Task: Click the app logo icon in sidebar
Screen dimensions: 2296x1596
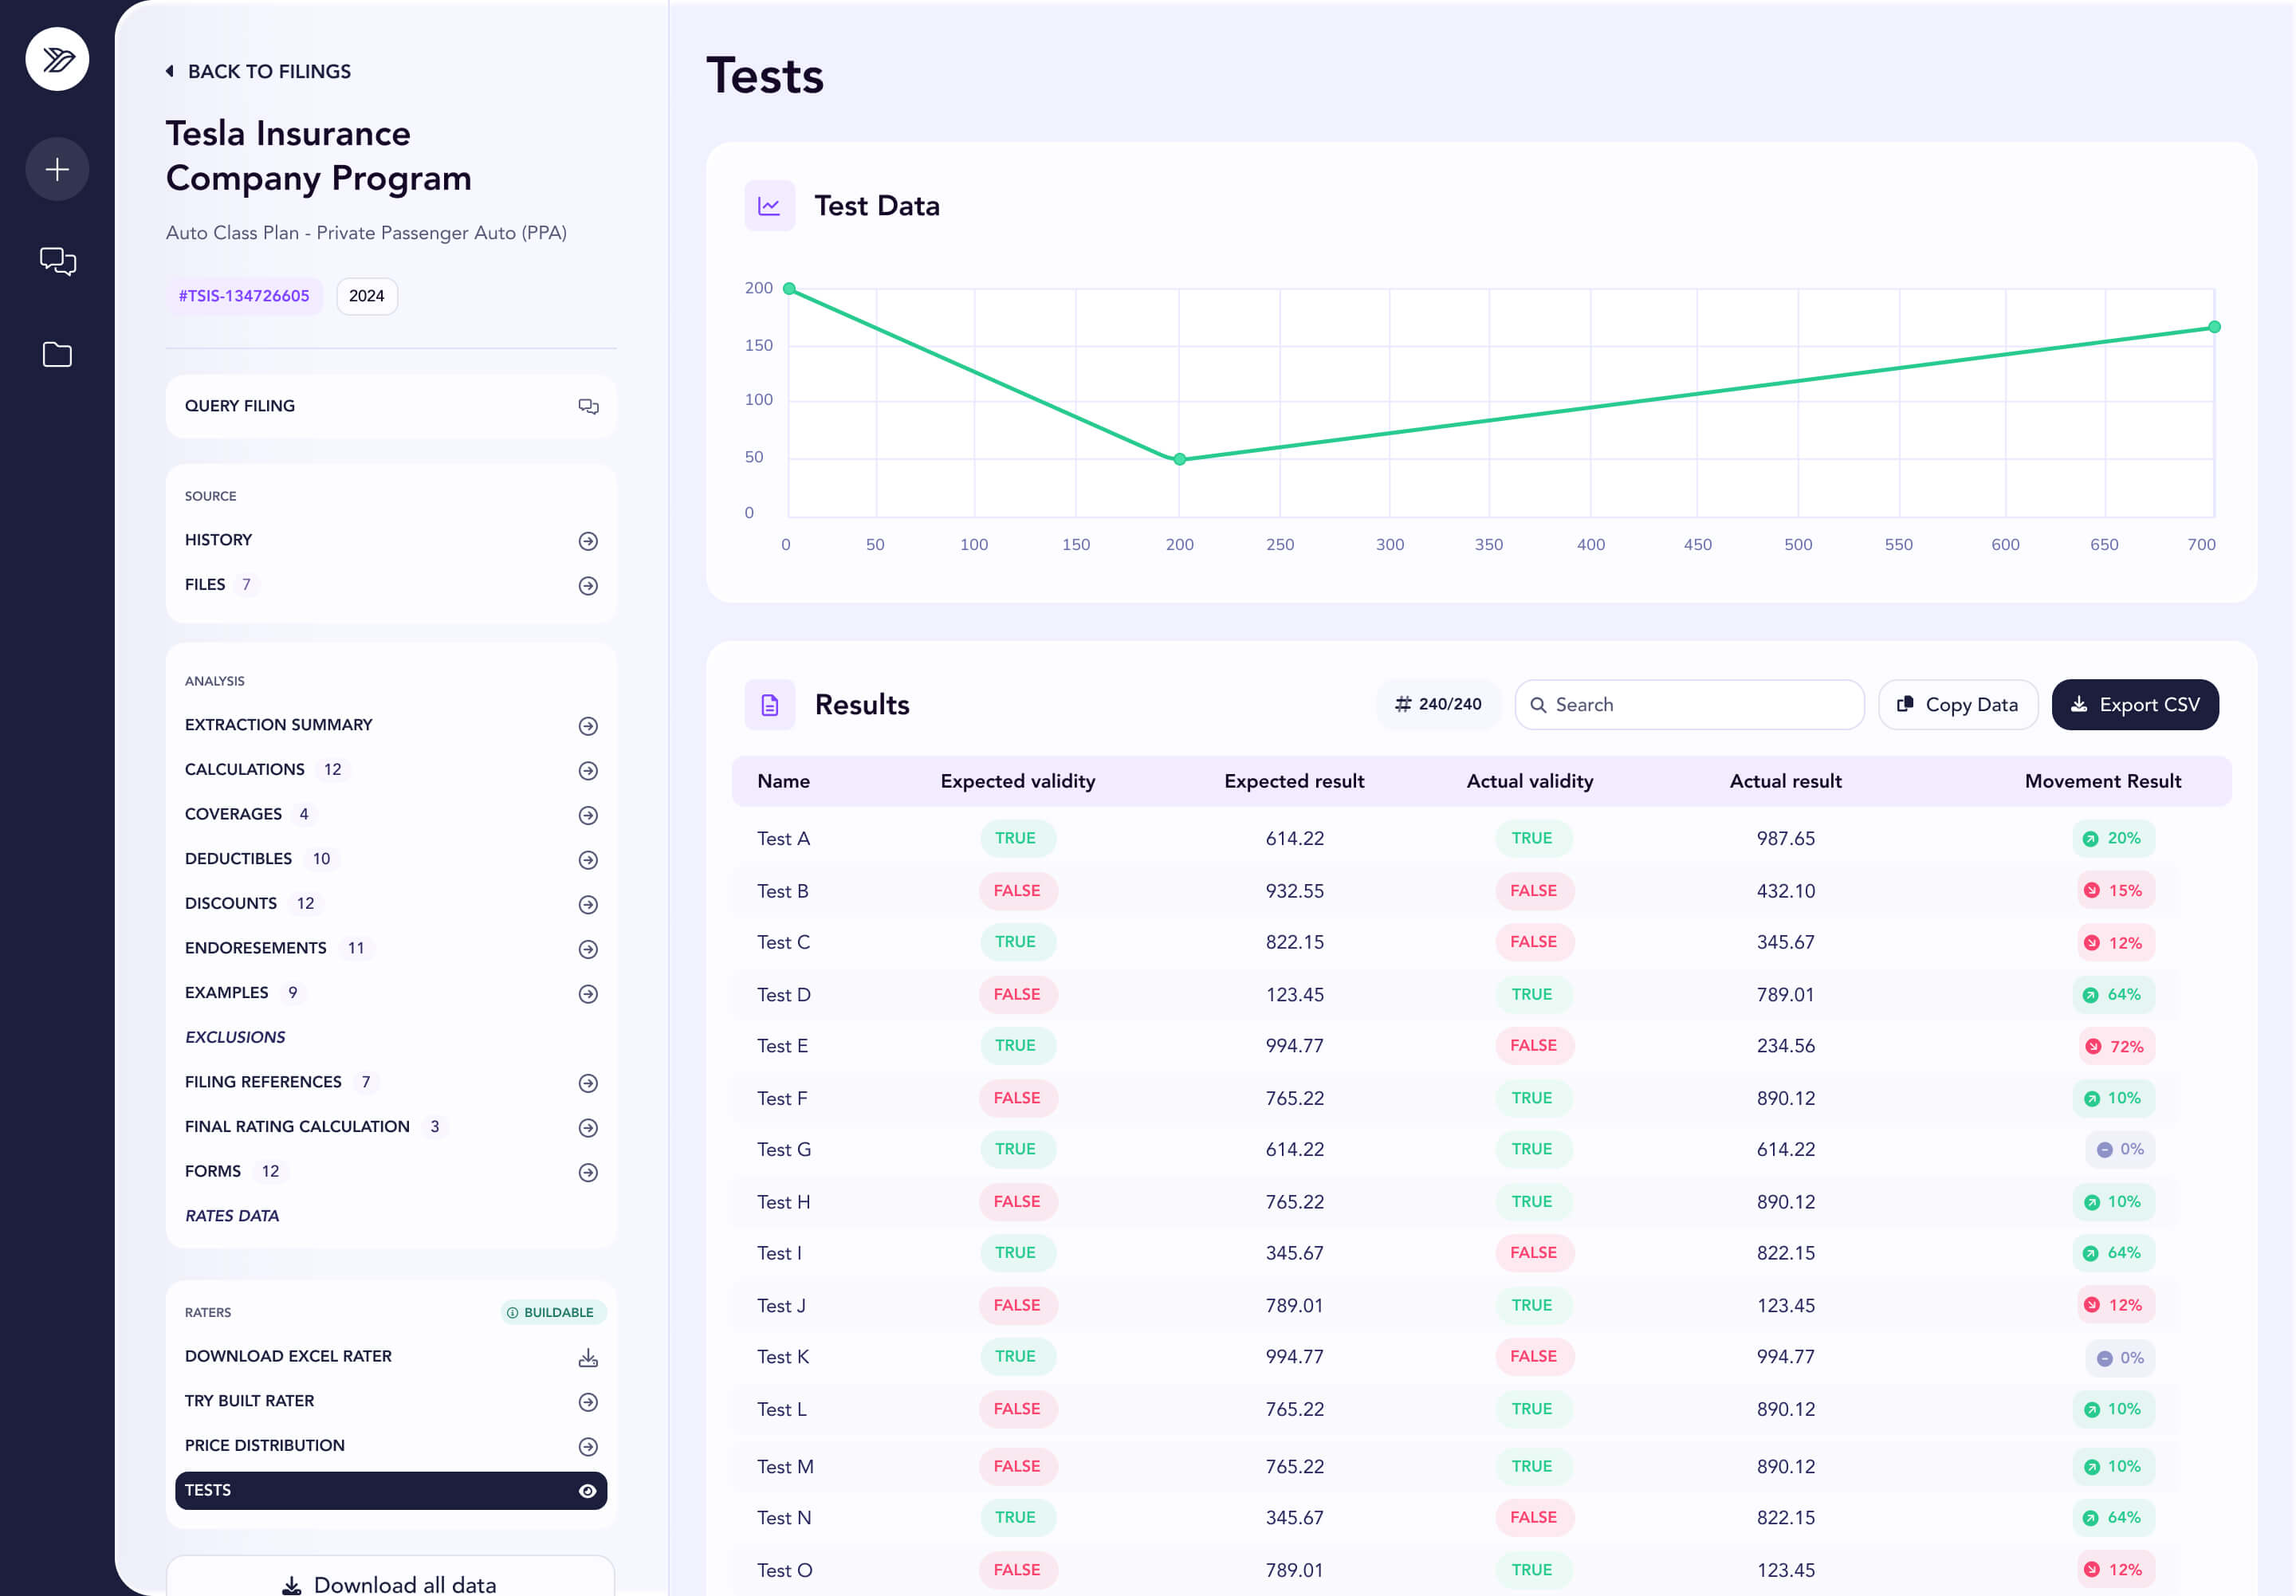Action: click(x=57, y=59)
